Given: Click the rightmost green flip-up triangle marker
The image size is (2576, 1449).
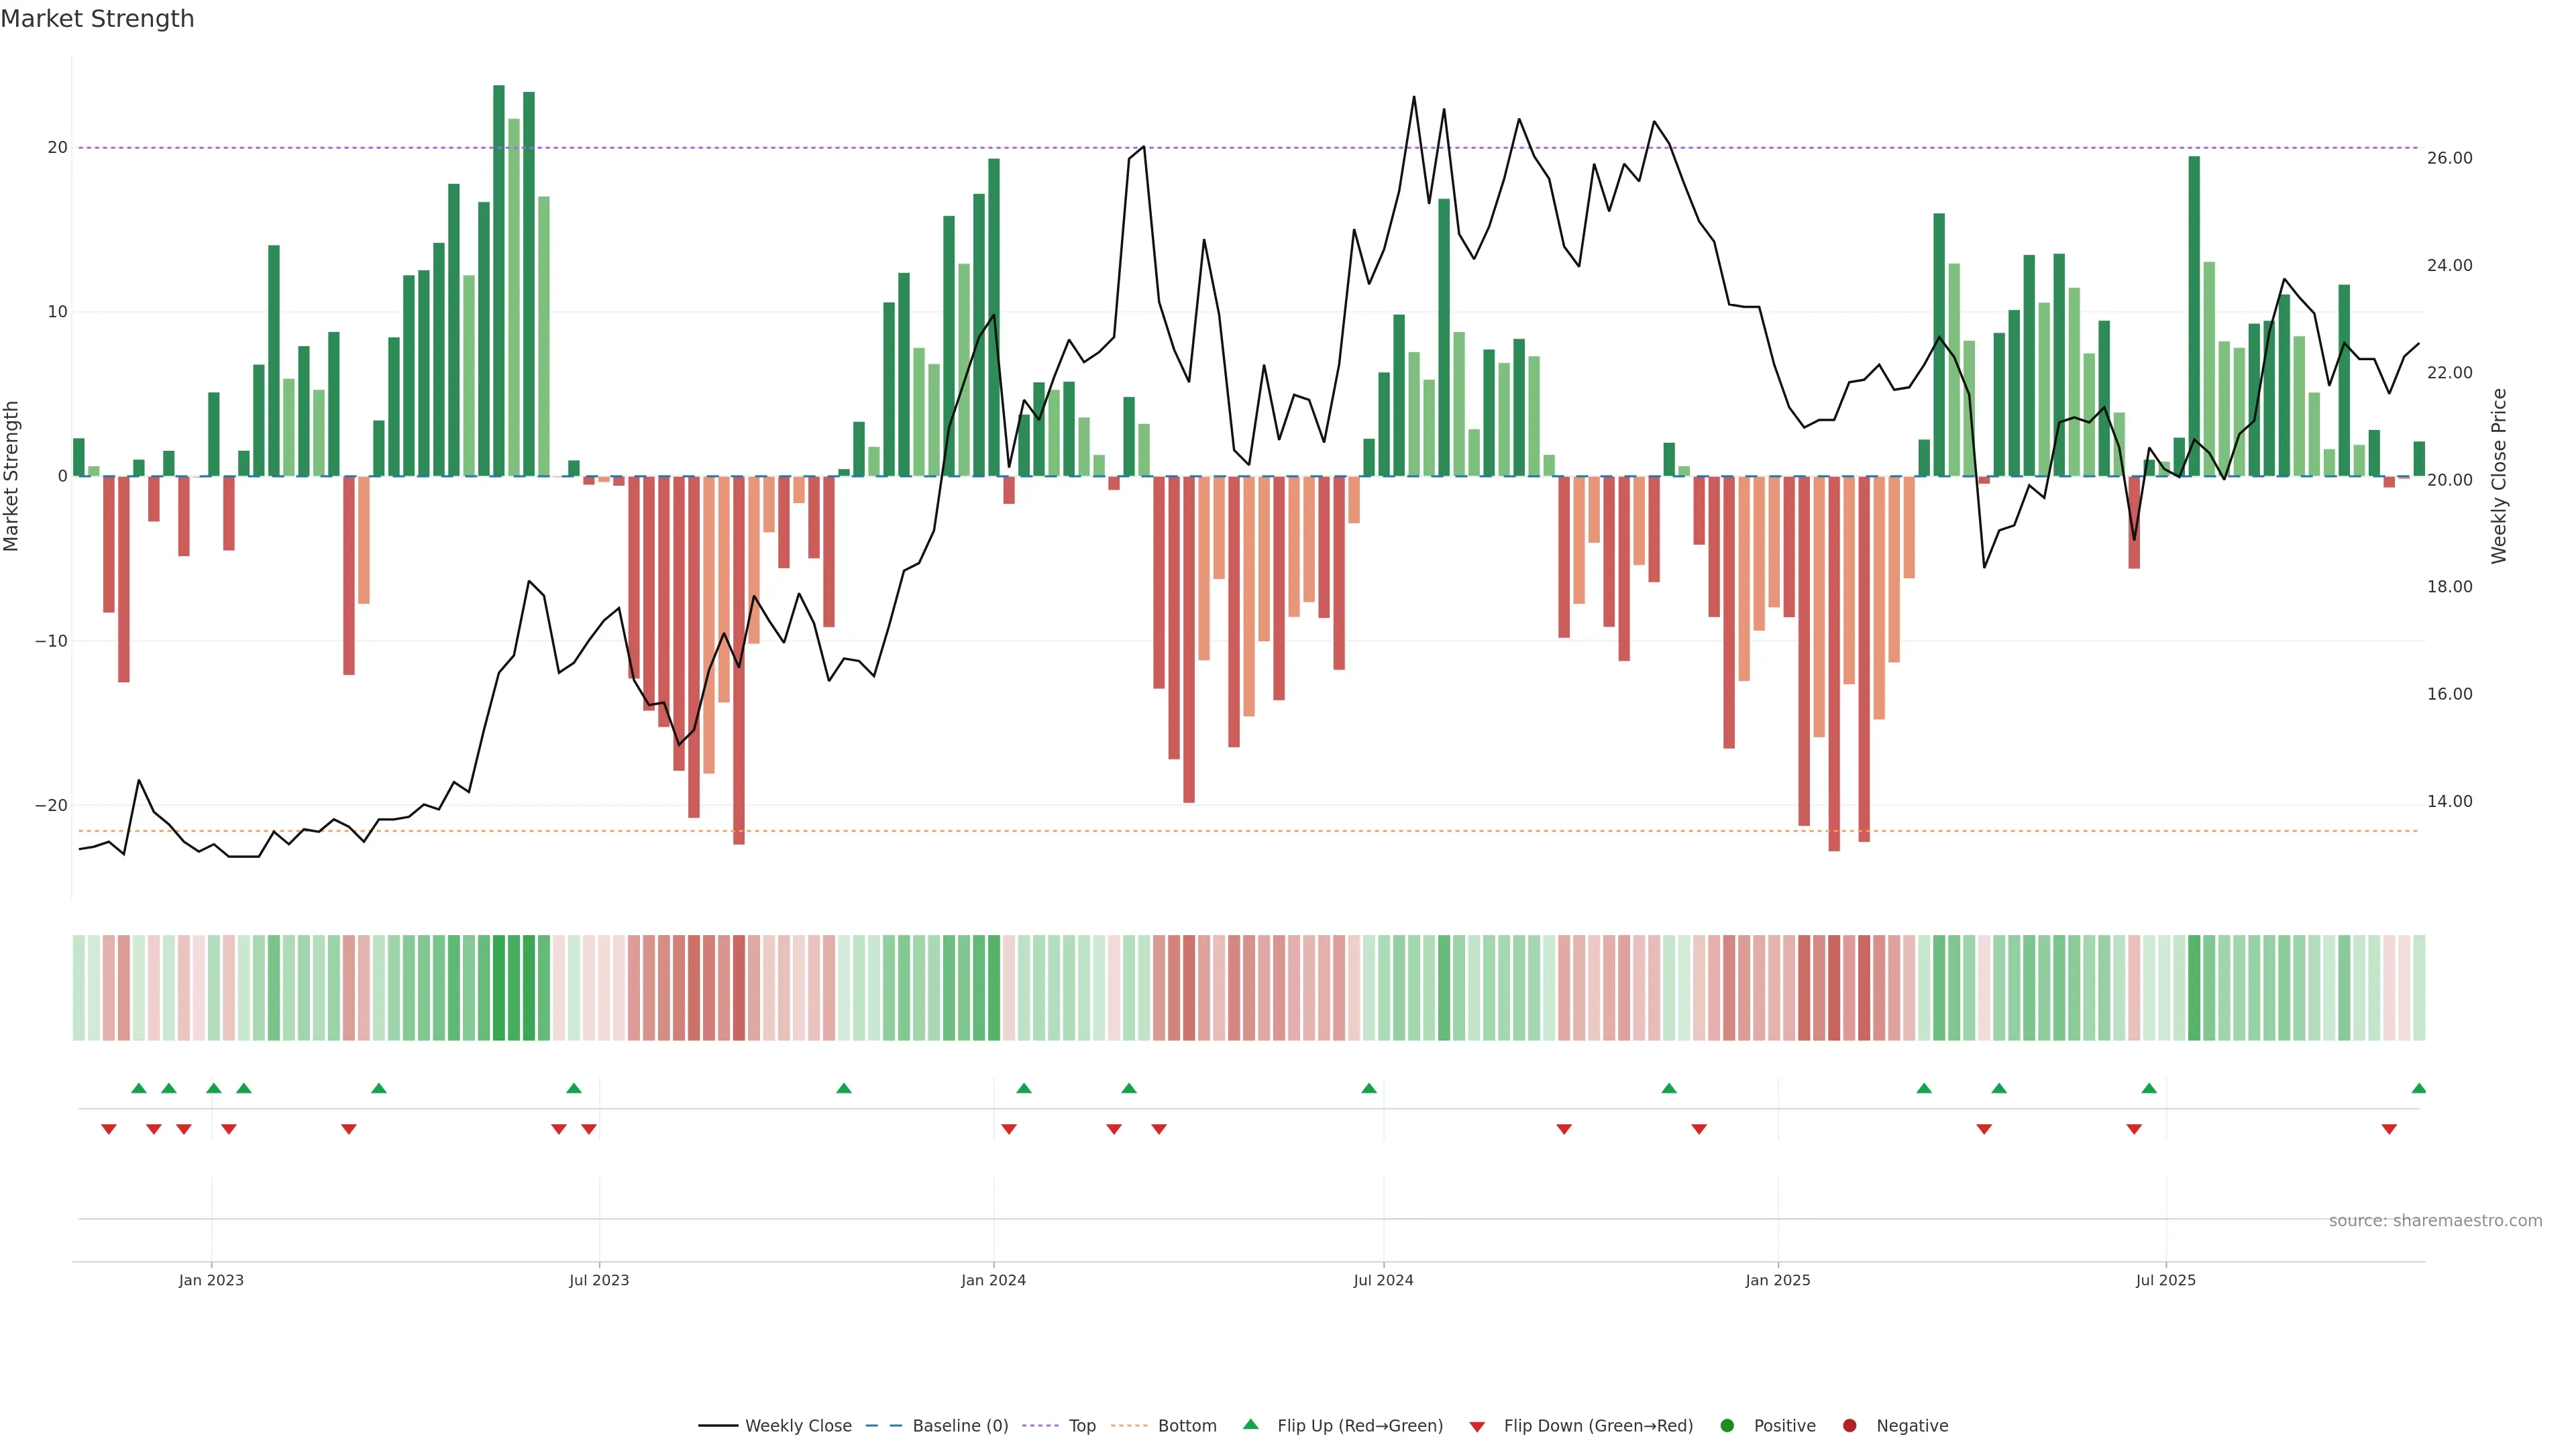Looking at the screenshot, I should click(x=2418, y=1088).
